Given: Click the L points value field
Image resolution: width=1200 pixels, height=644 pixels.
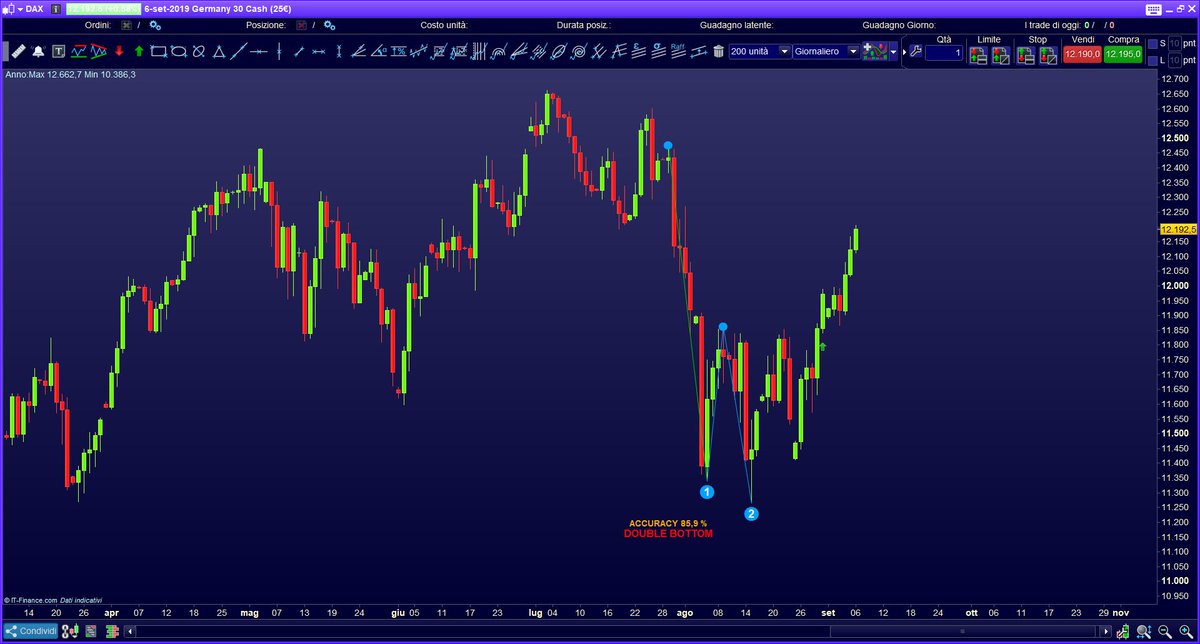Looking at the screenshot, I should (x=1175, y=61).
